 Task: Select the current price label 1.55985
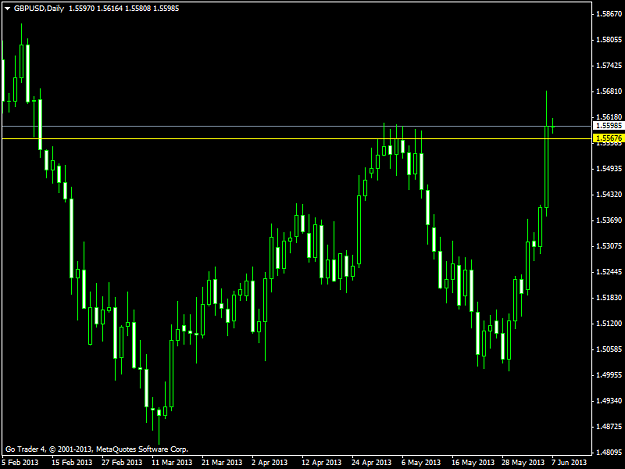pos(609,126)
